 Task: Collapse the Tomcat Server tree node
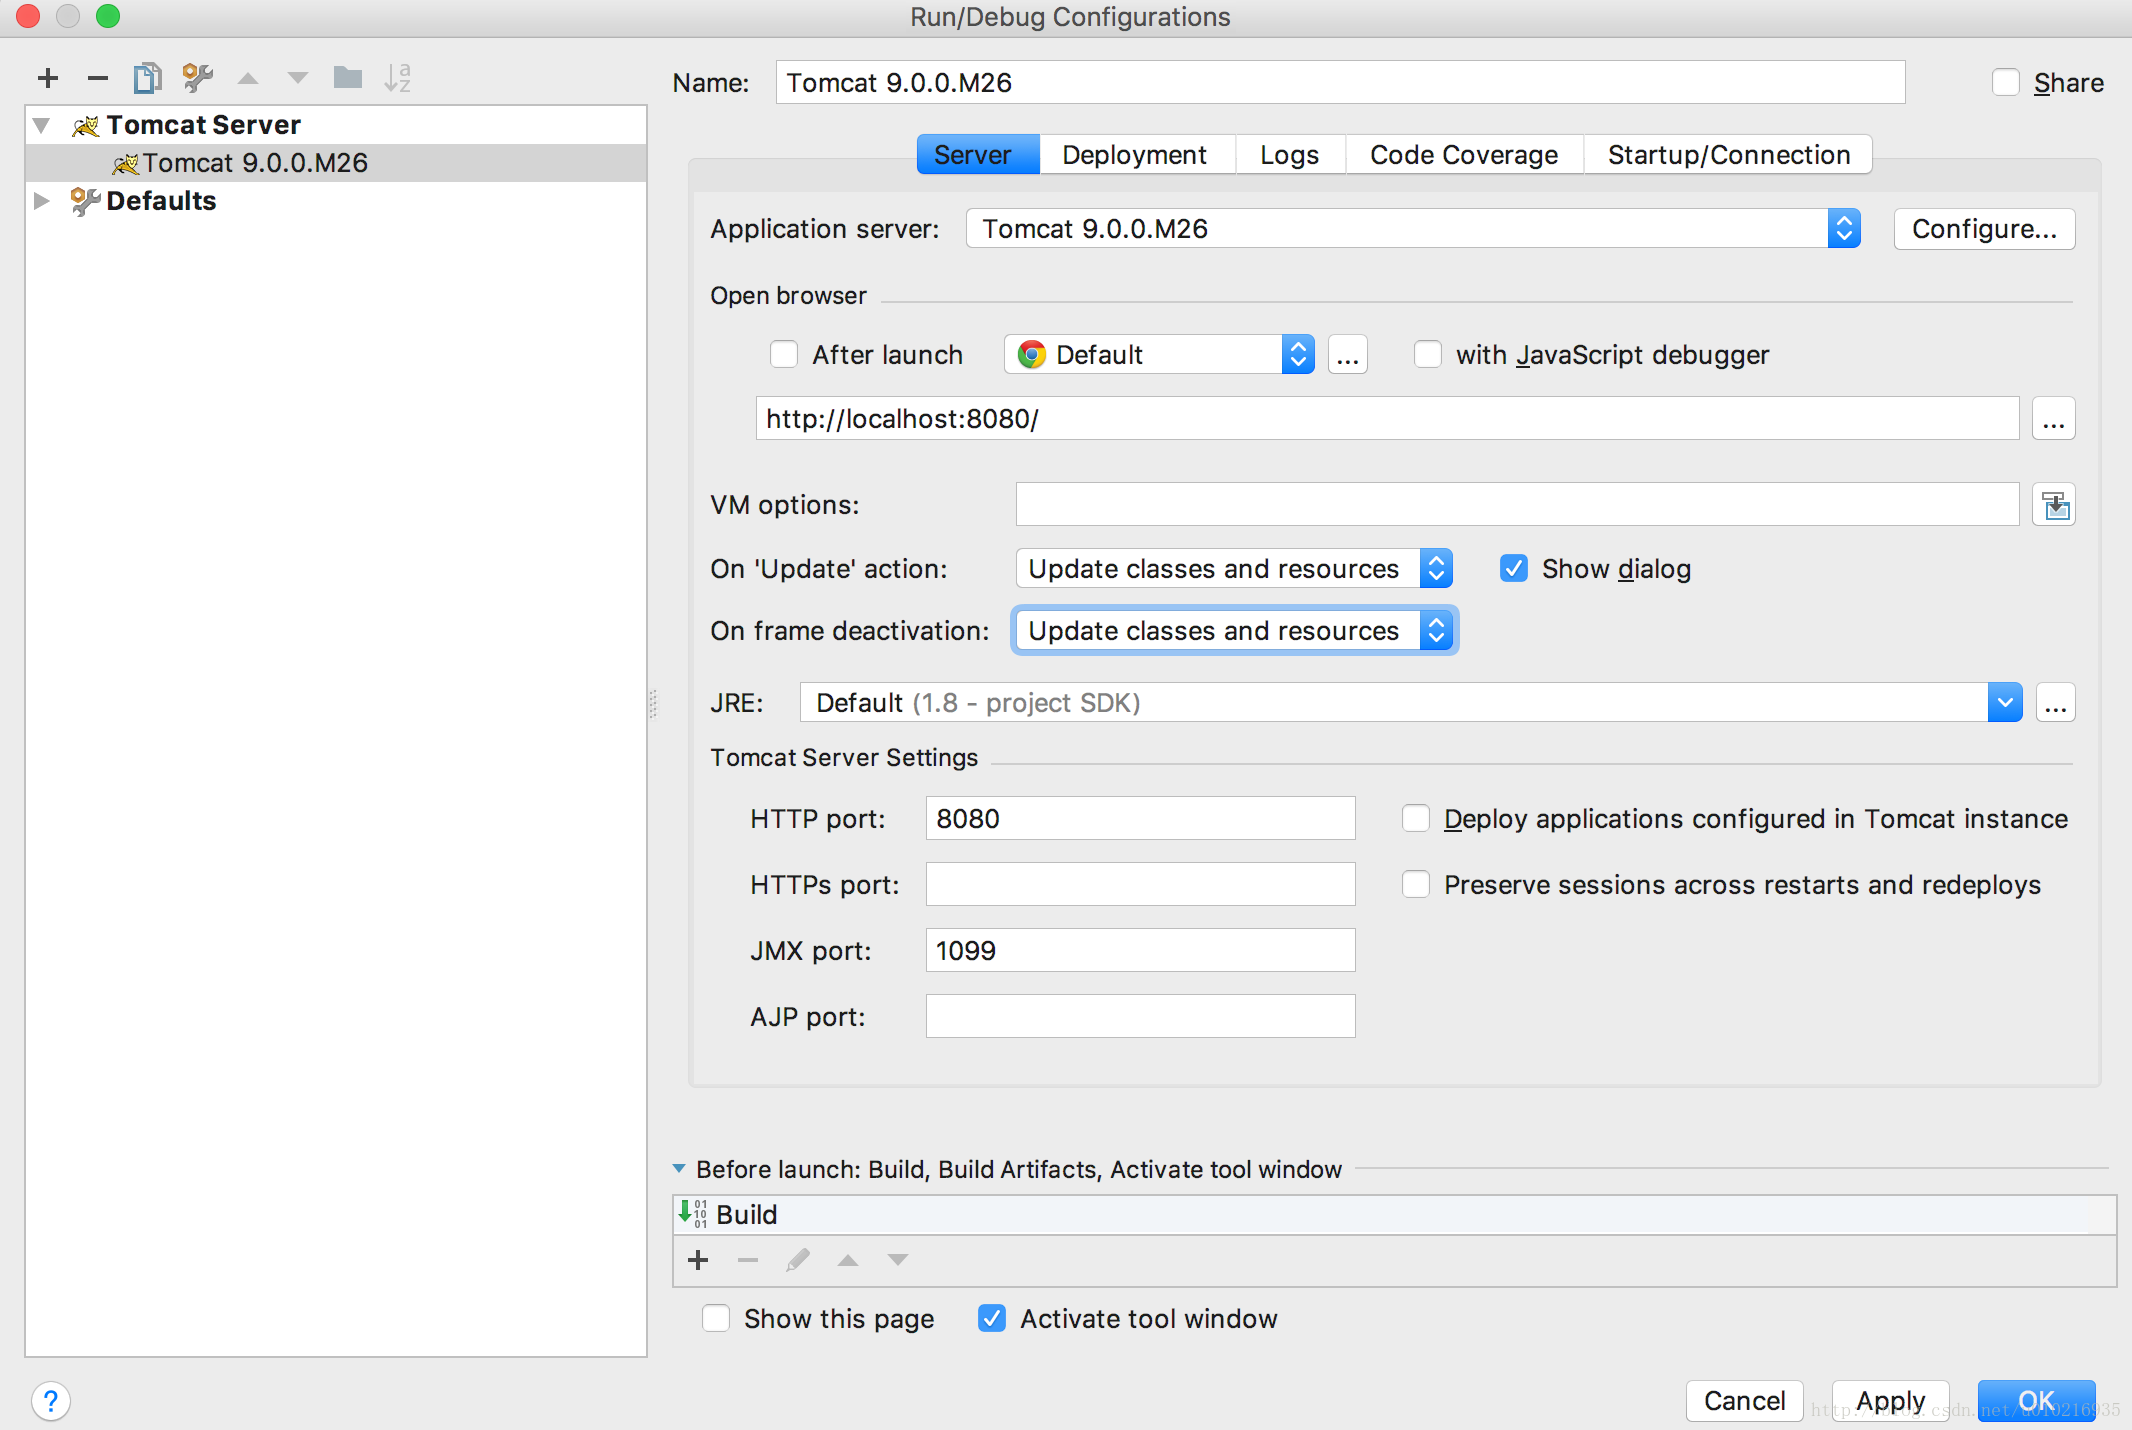(42, 125)
